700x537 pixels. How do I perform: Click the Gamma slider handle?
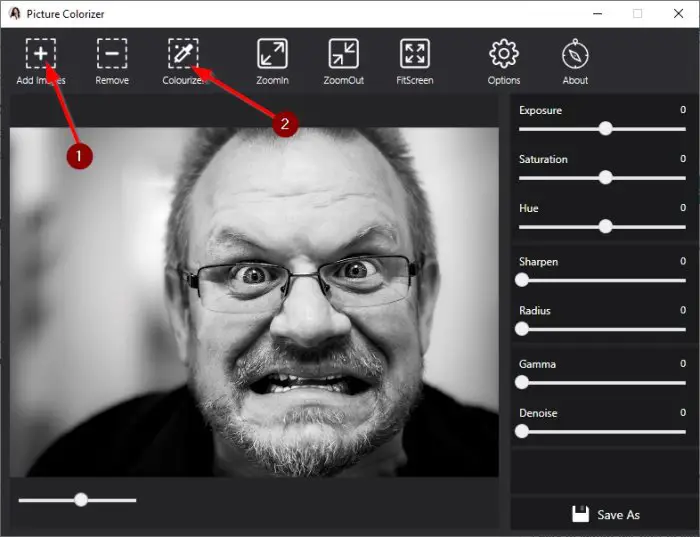pos(521,383)
